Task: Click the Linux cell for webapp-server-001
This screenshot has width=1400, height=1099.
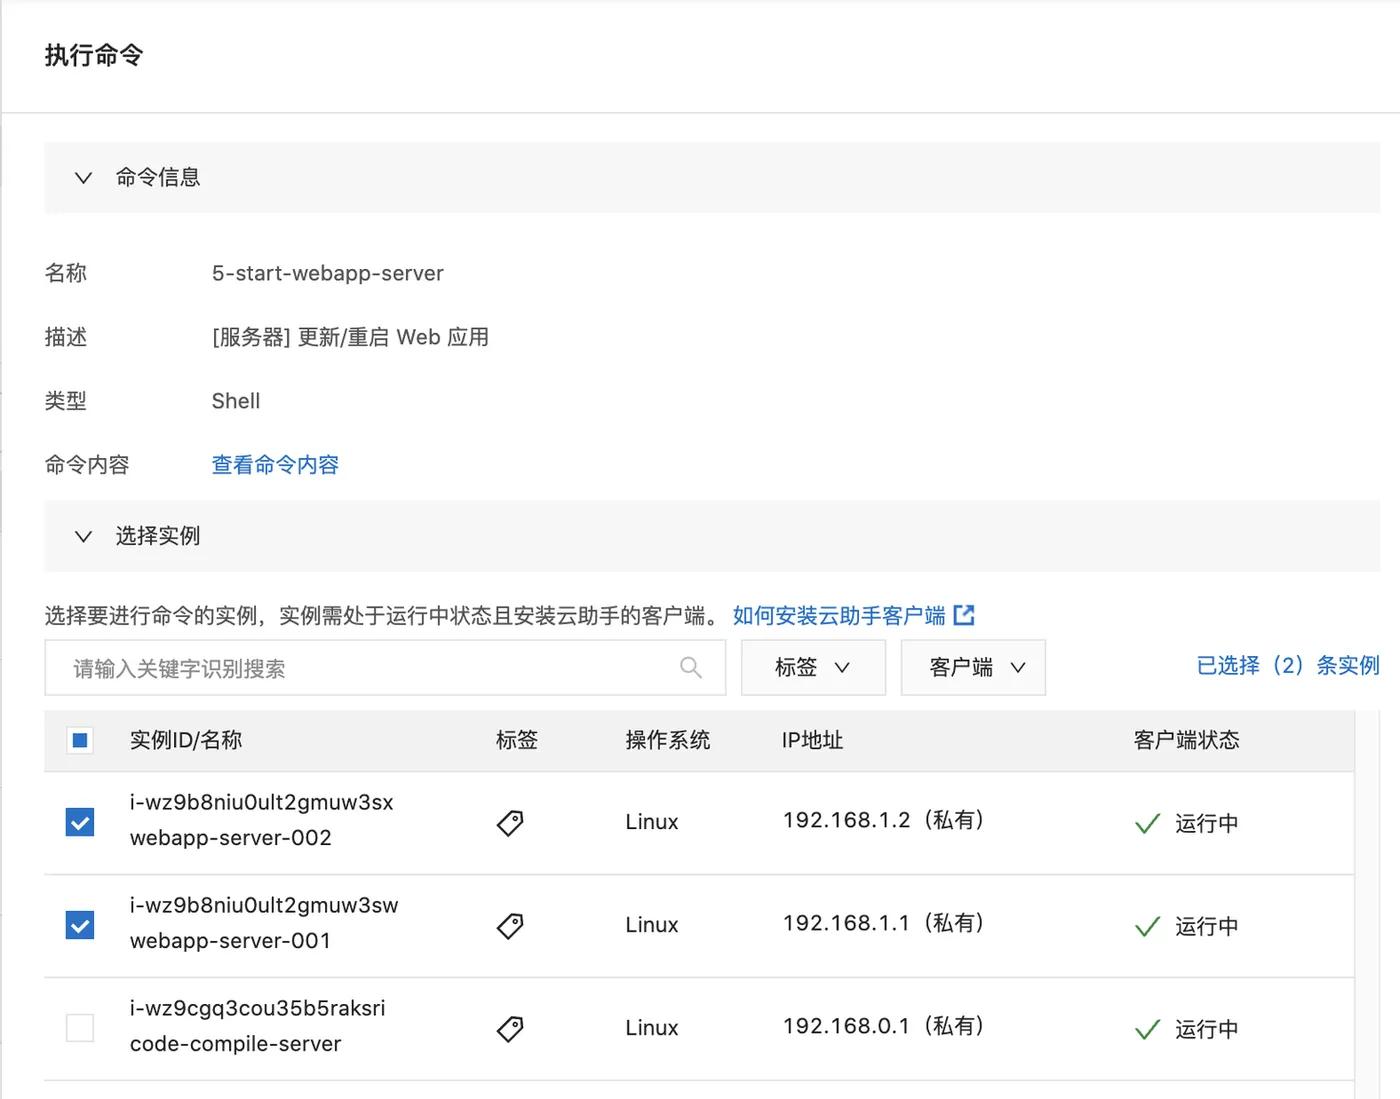Action: click(652, 925)
